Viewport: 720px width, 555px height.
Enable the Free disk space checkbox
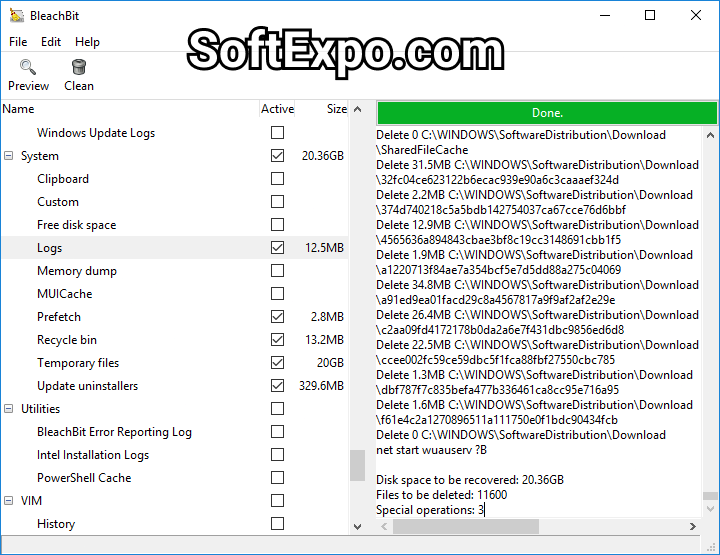pyautogui.click(x=277, y=224)
